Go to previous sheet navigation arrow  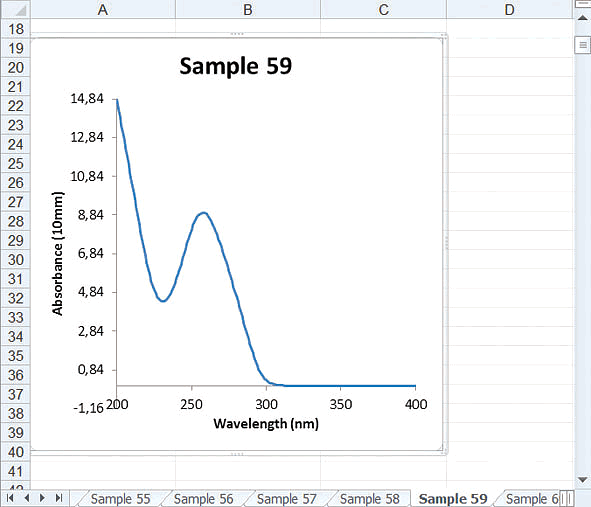pyautogui.click(x=26, y=498)
